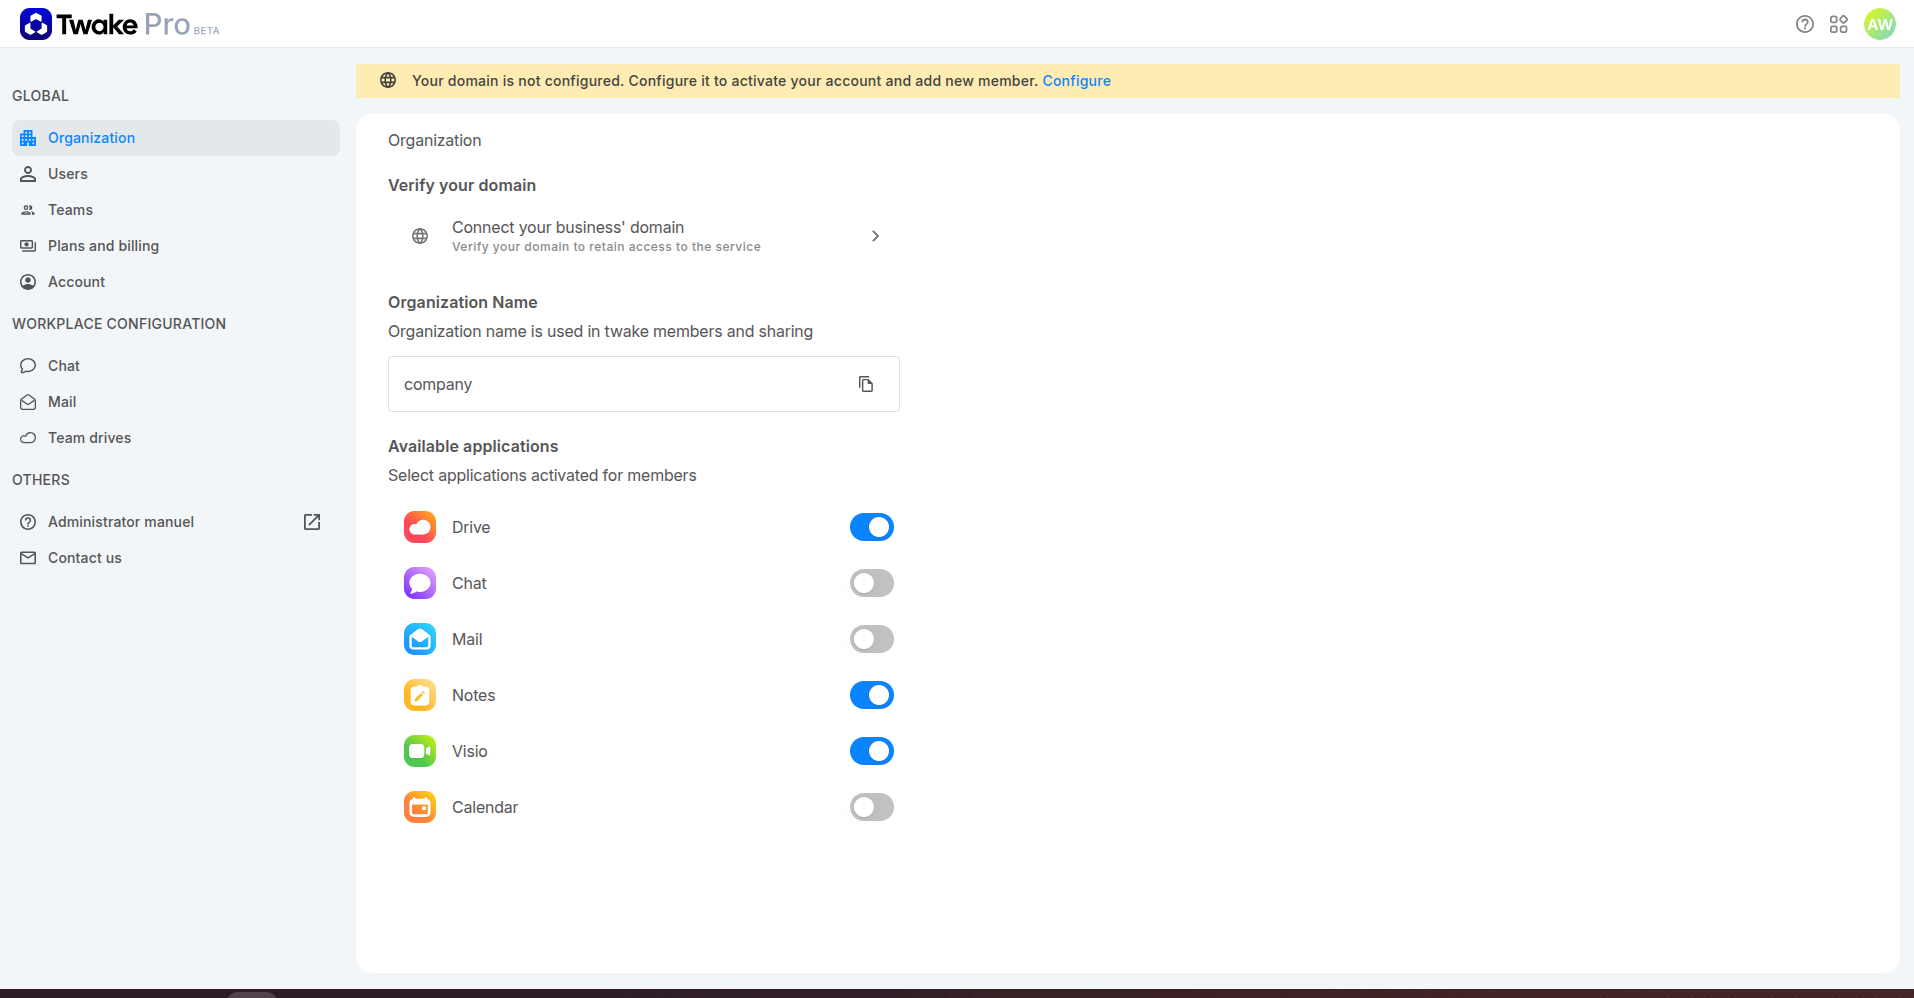The image size is (1914, 998).
Task: Open the Contact us link
Action: (176, 558)
